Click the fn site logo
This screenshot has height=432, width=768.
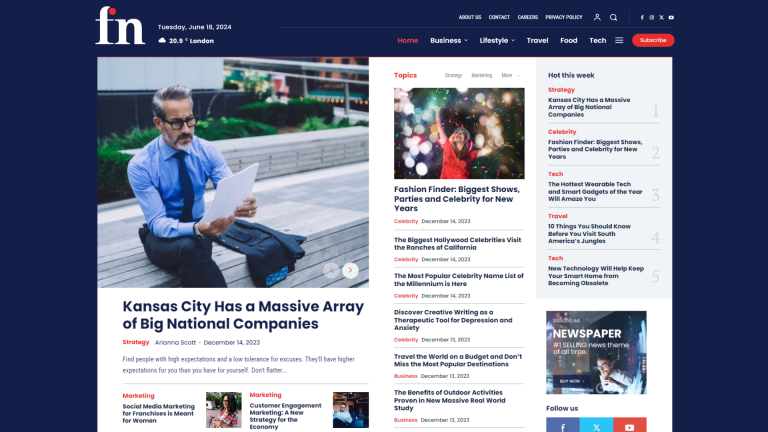120,26
